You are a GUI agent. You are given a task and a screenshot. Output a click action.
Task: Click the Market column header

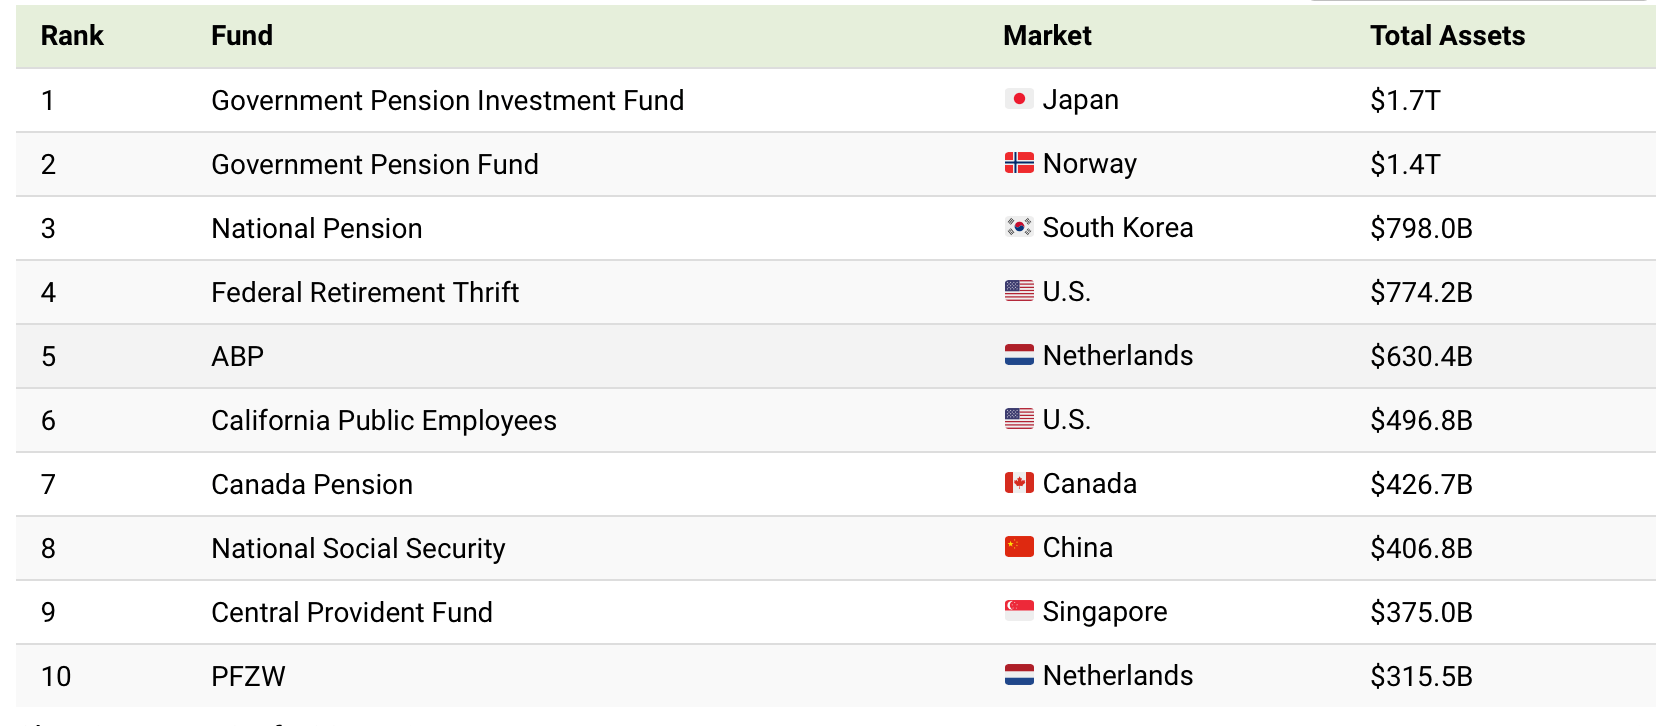tap(1047, 36)
